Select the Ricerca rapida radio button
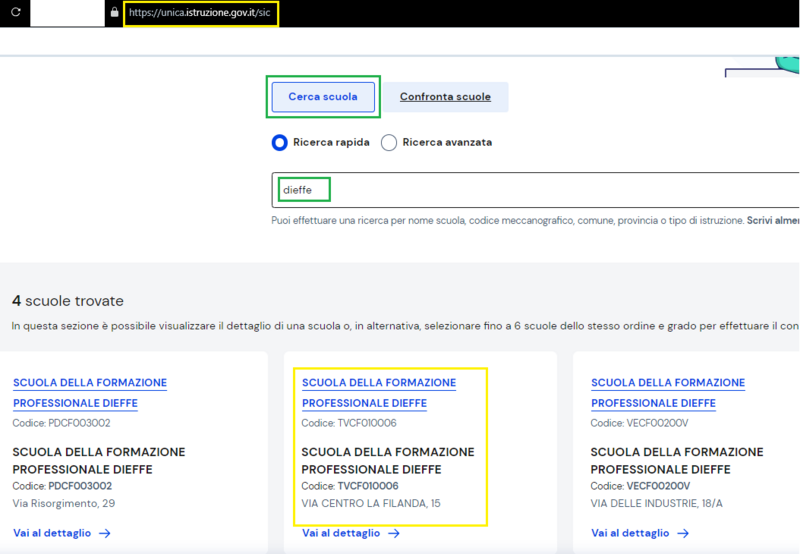Image resolution: width=800 pixels, height=554 pixels. (x=280, y=142)
